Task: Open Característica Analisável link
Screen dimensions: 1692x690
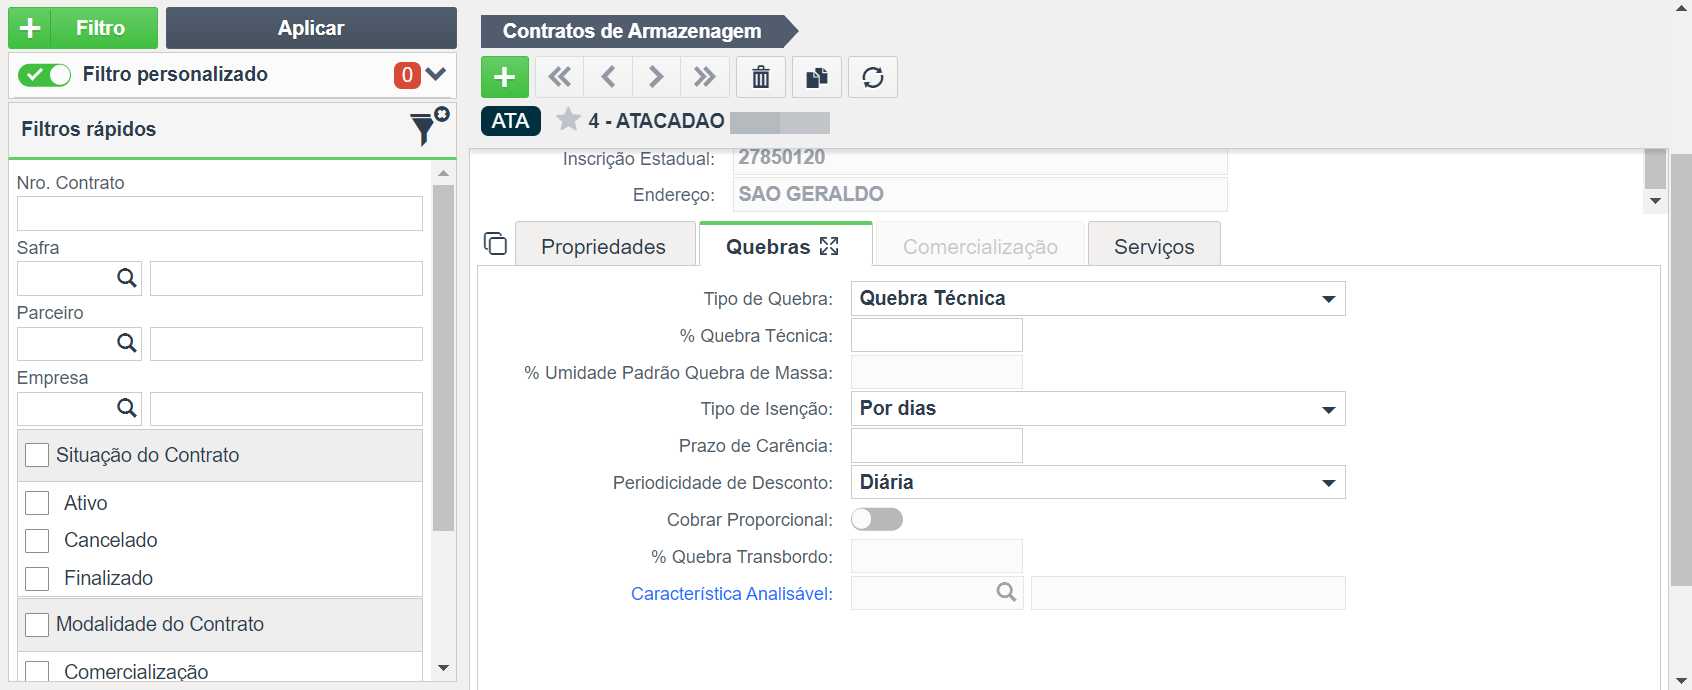Action: pos(732,593)
